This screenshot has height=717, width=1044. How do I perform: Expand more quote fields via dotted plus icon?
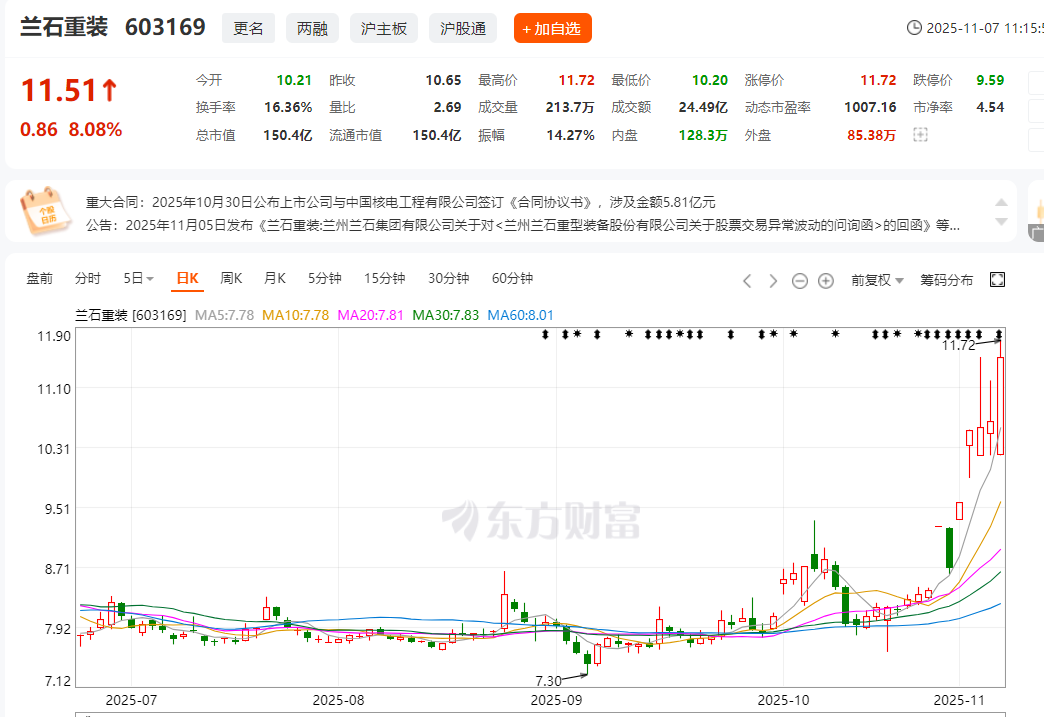click(x=920, y=135)
